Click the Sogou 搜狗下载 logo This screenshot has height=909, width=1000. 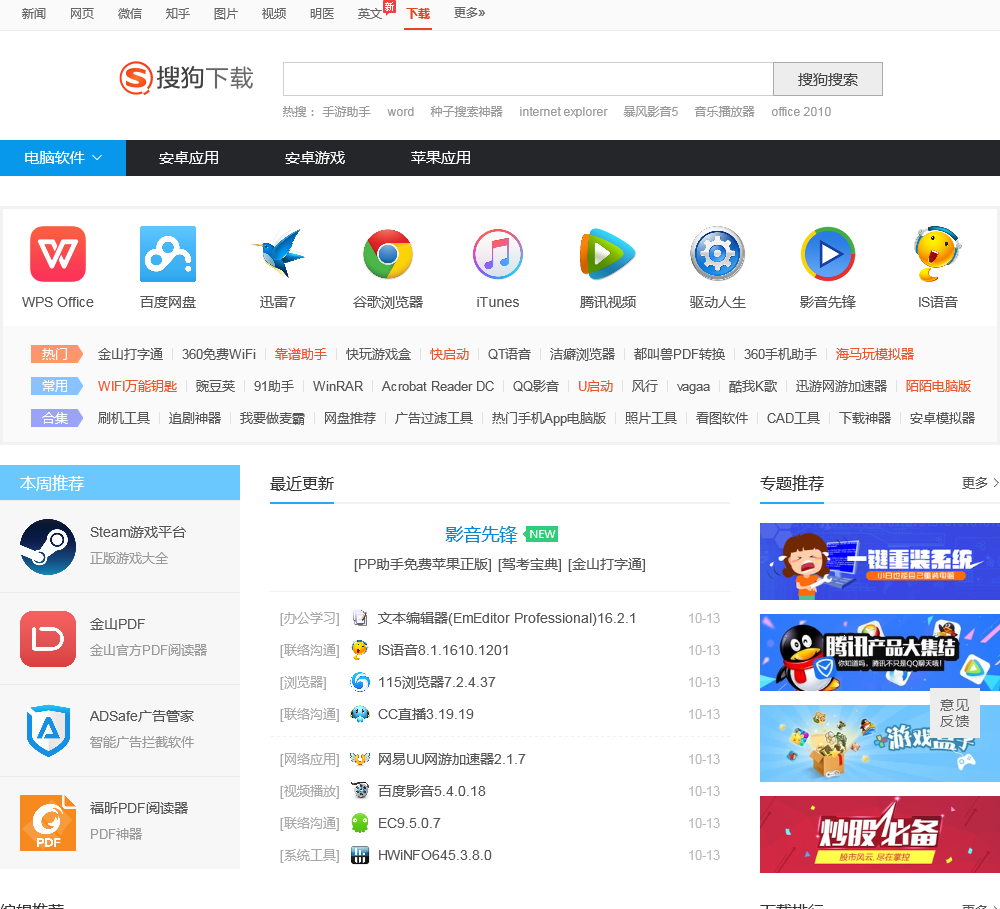pyautogui.click(x=186, y=78)
